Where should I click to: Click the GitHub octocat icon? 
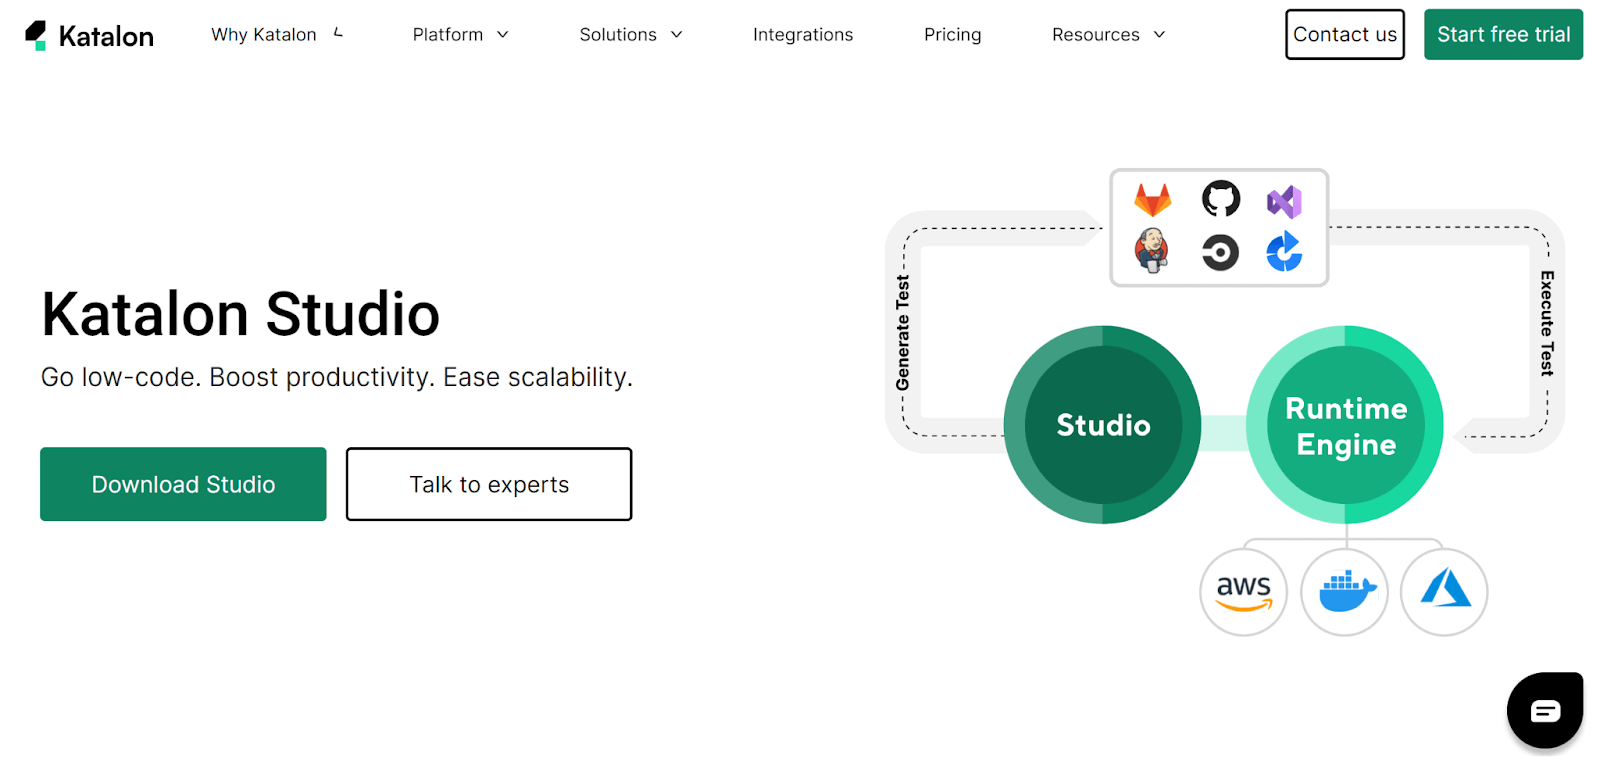tap(1220, 199)
